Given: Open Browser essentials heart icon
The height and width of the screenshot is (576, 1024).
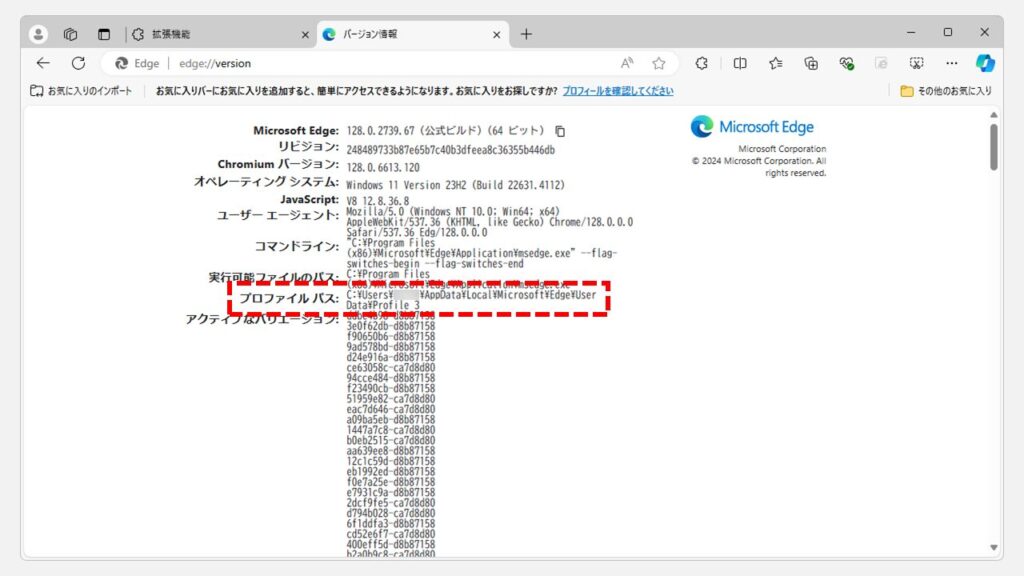Looking at the screenshot, I should pyautogui.click(x=846, y=63).
